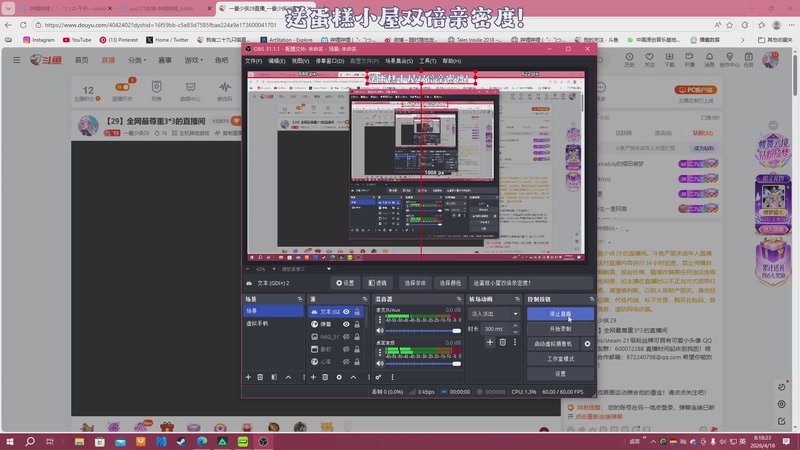The height and width of the screenshot is (450, 800).
Task: Open transition properties three-dot menu
Action: (x=515, y=342)
